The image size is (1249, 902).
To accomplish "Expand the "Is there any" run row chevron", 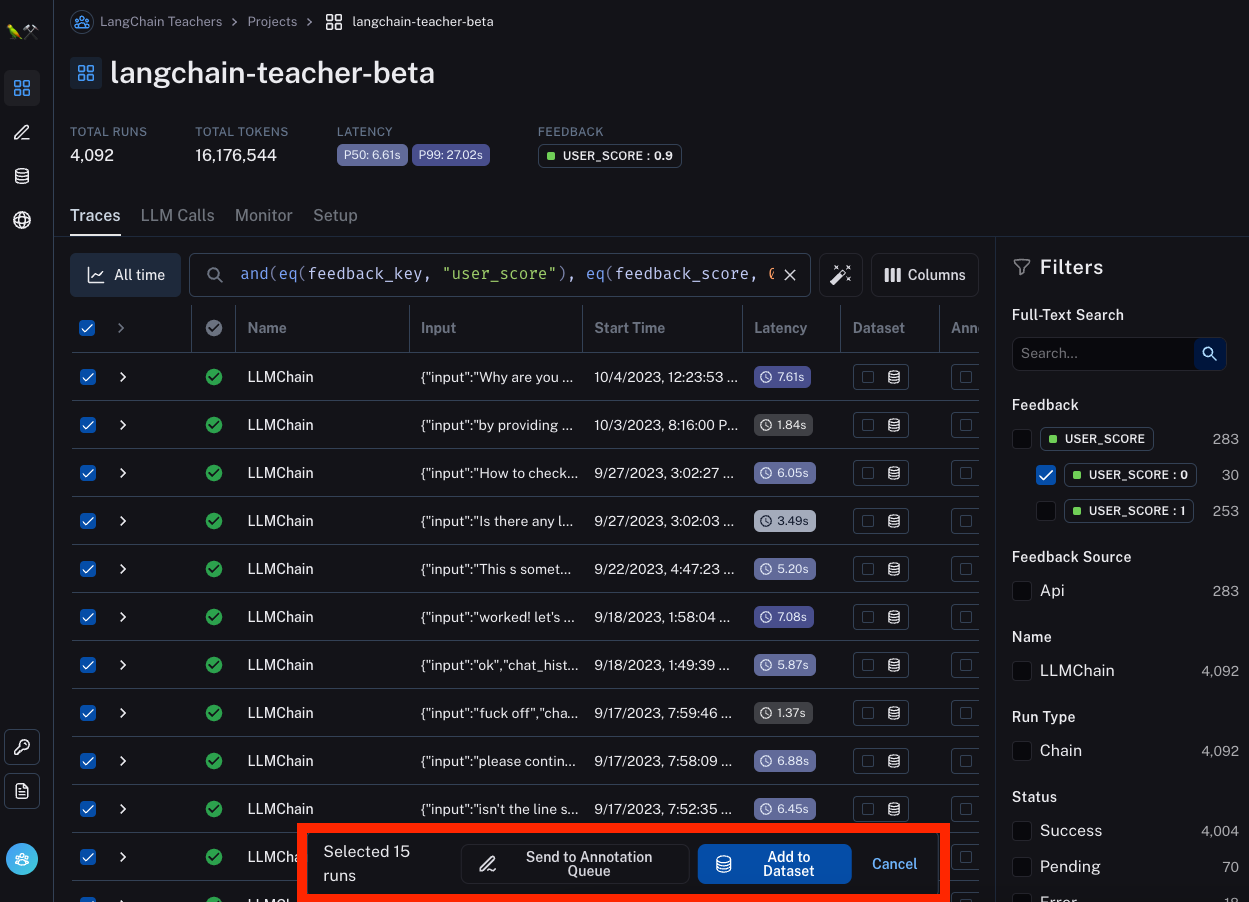I will 123,521.
